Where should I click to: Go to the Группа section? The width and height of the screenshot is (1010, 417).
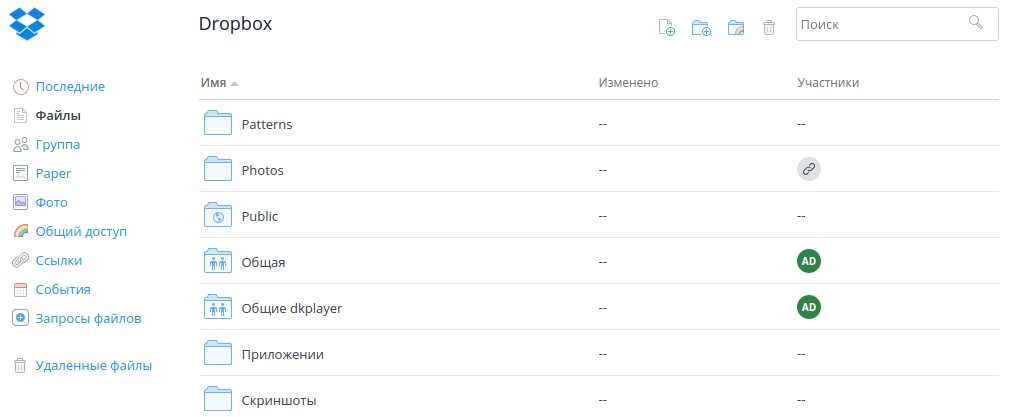click(x=58, y=144)
